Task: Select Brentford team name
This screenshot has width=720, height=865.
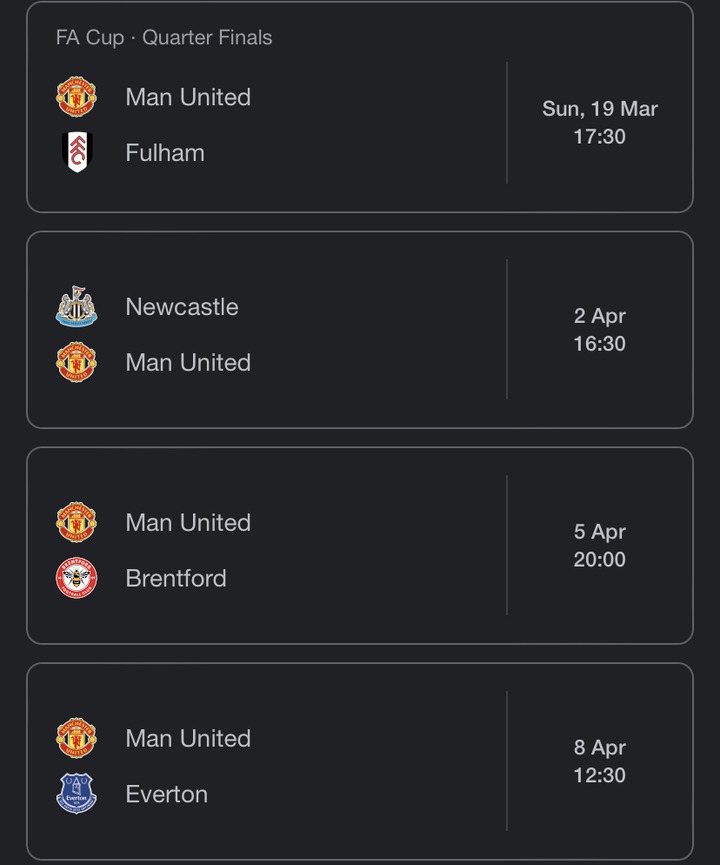Action: (176, 578)
